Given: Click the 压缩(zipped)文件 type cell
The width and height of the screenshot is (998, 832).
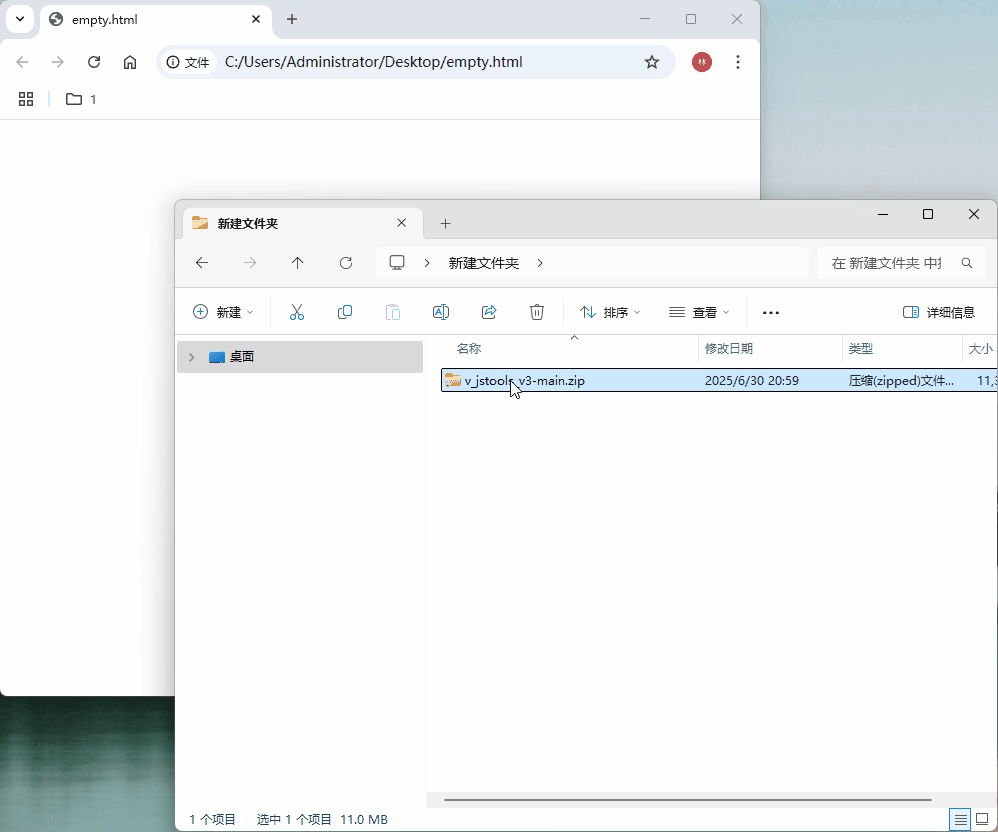Looking at the screenshot, I should coord(901,381).
